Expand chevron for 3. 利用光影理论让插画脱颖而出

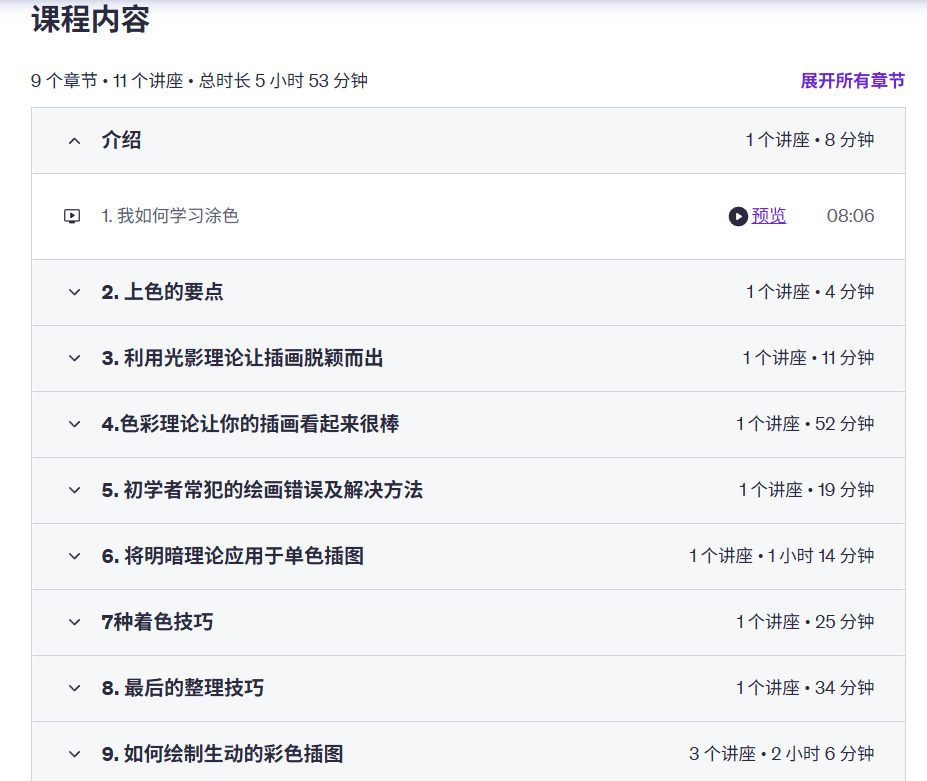74,358
